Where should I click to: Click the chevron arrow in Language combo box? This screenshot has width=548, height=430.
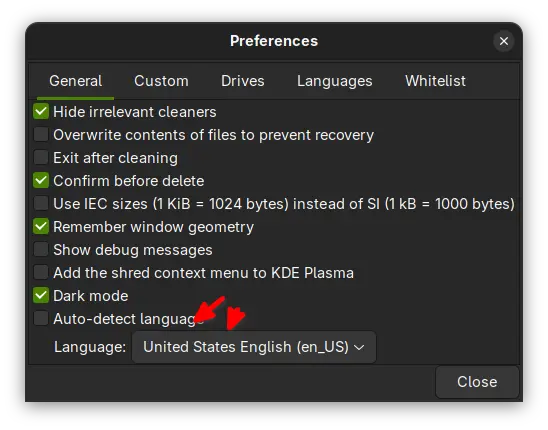click(359, 347)
